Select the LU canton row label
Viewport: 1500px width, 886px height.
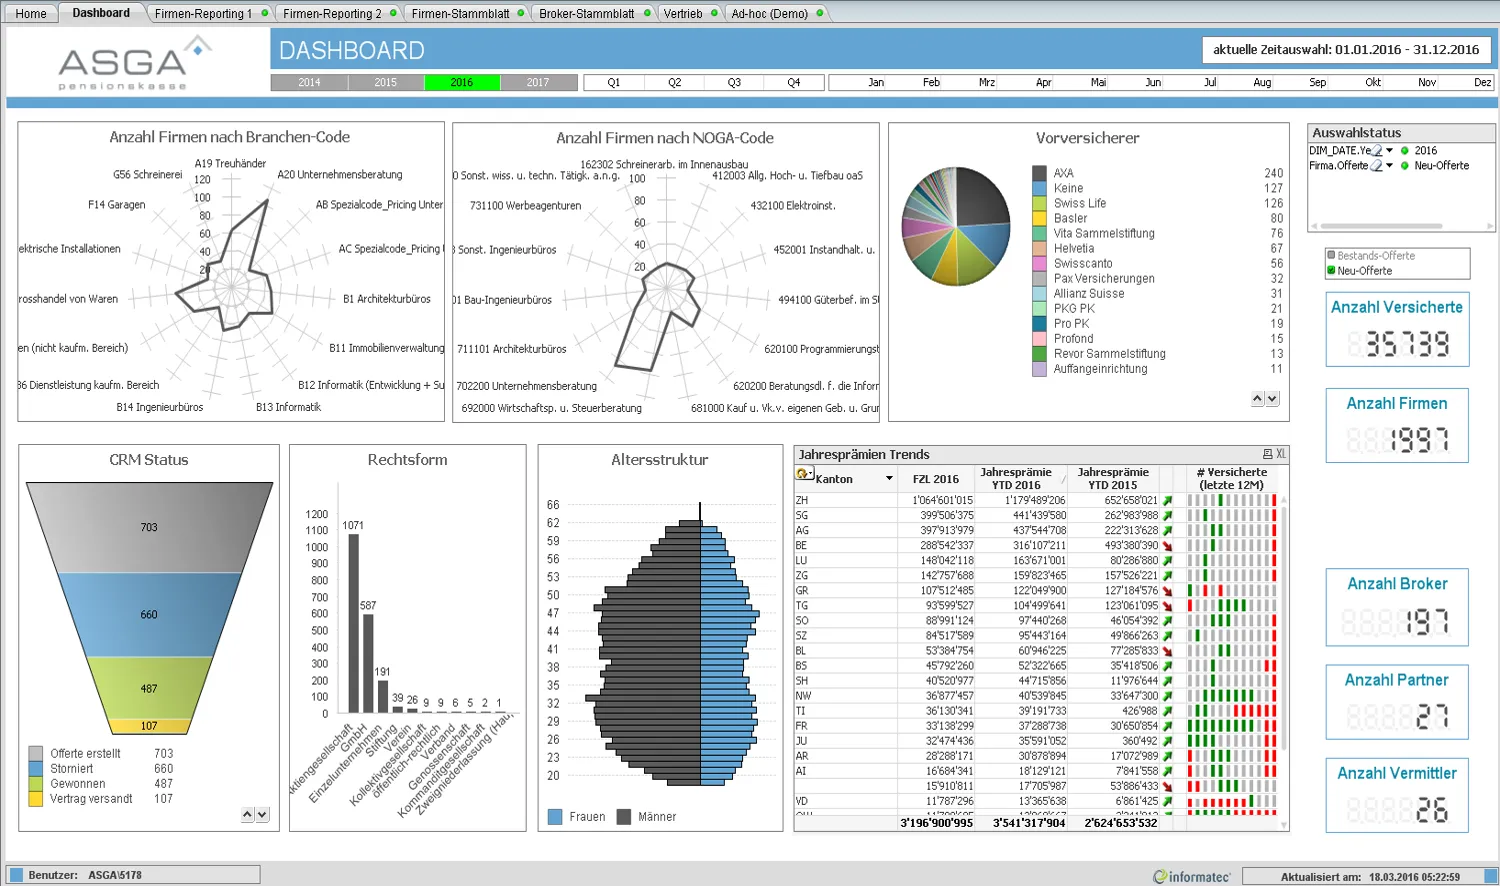(802, 561)
